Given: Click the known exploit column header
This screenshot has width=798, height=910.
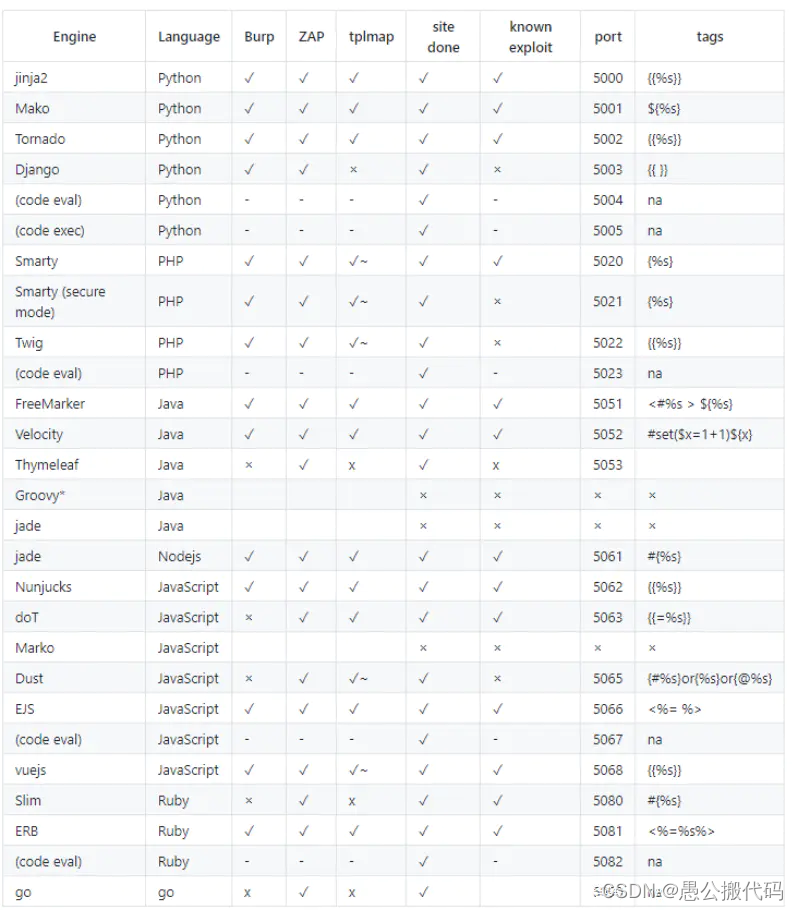Looking at the screenshot, I should click(530, 37).
